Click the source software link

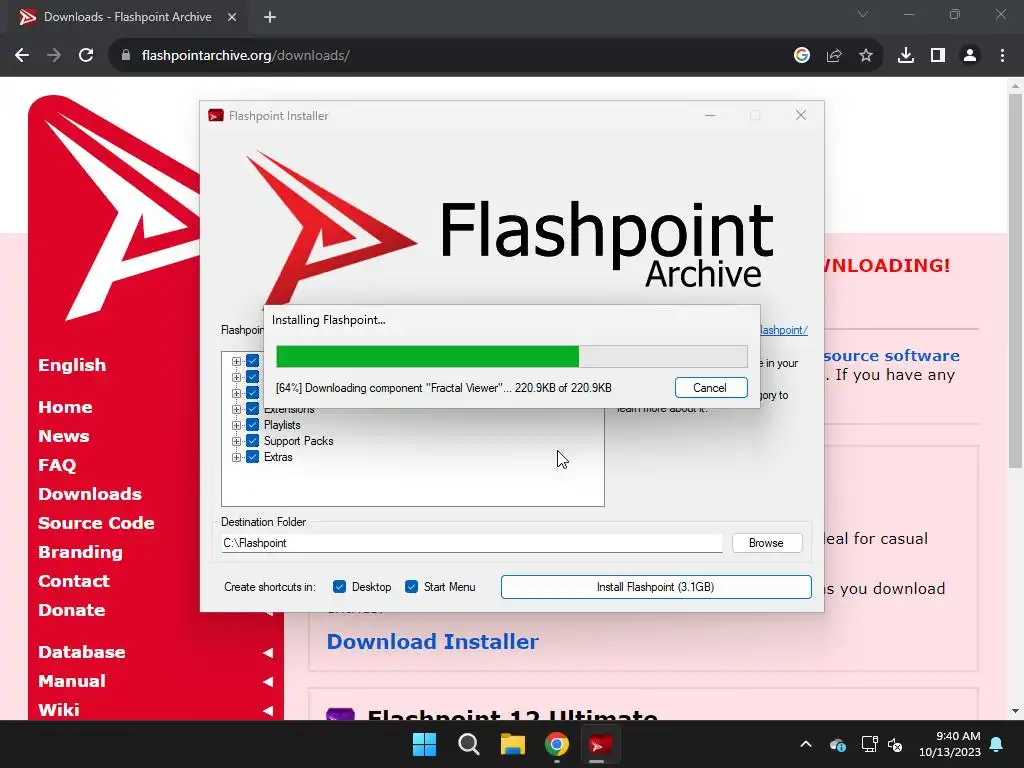tap(891, 356)
